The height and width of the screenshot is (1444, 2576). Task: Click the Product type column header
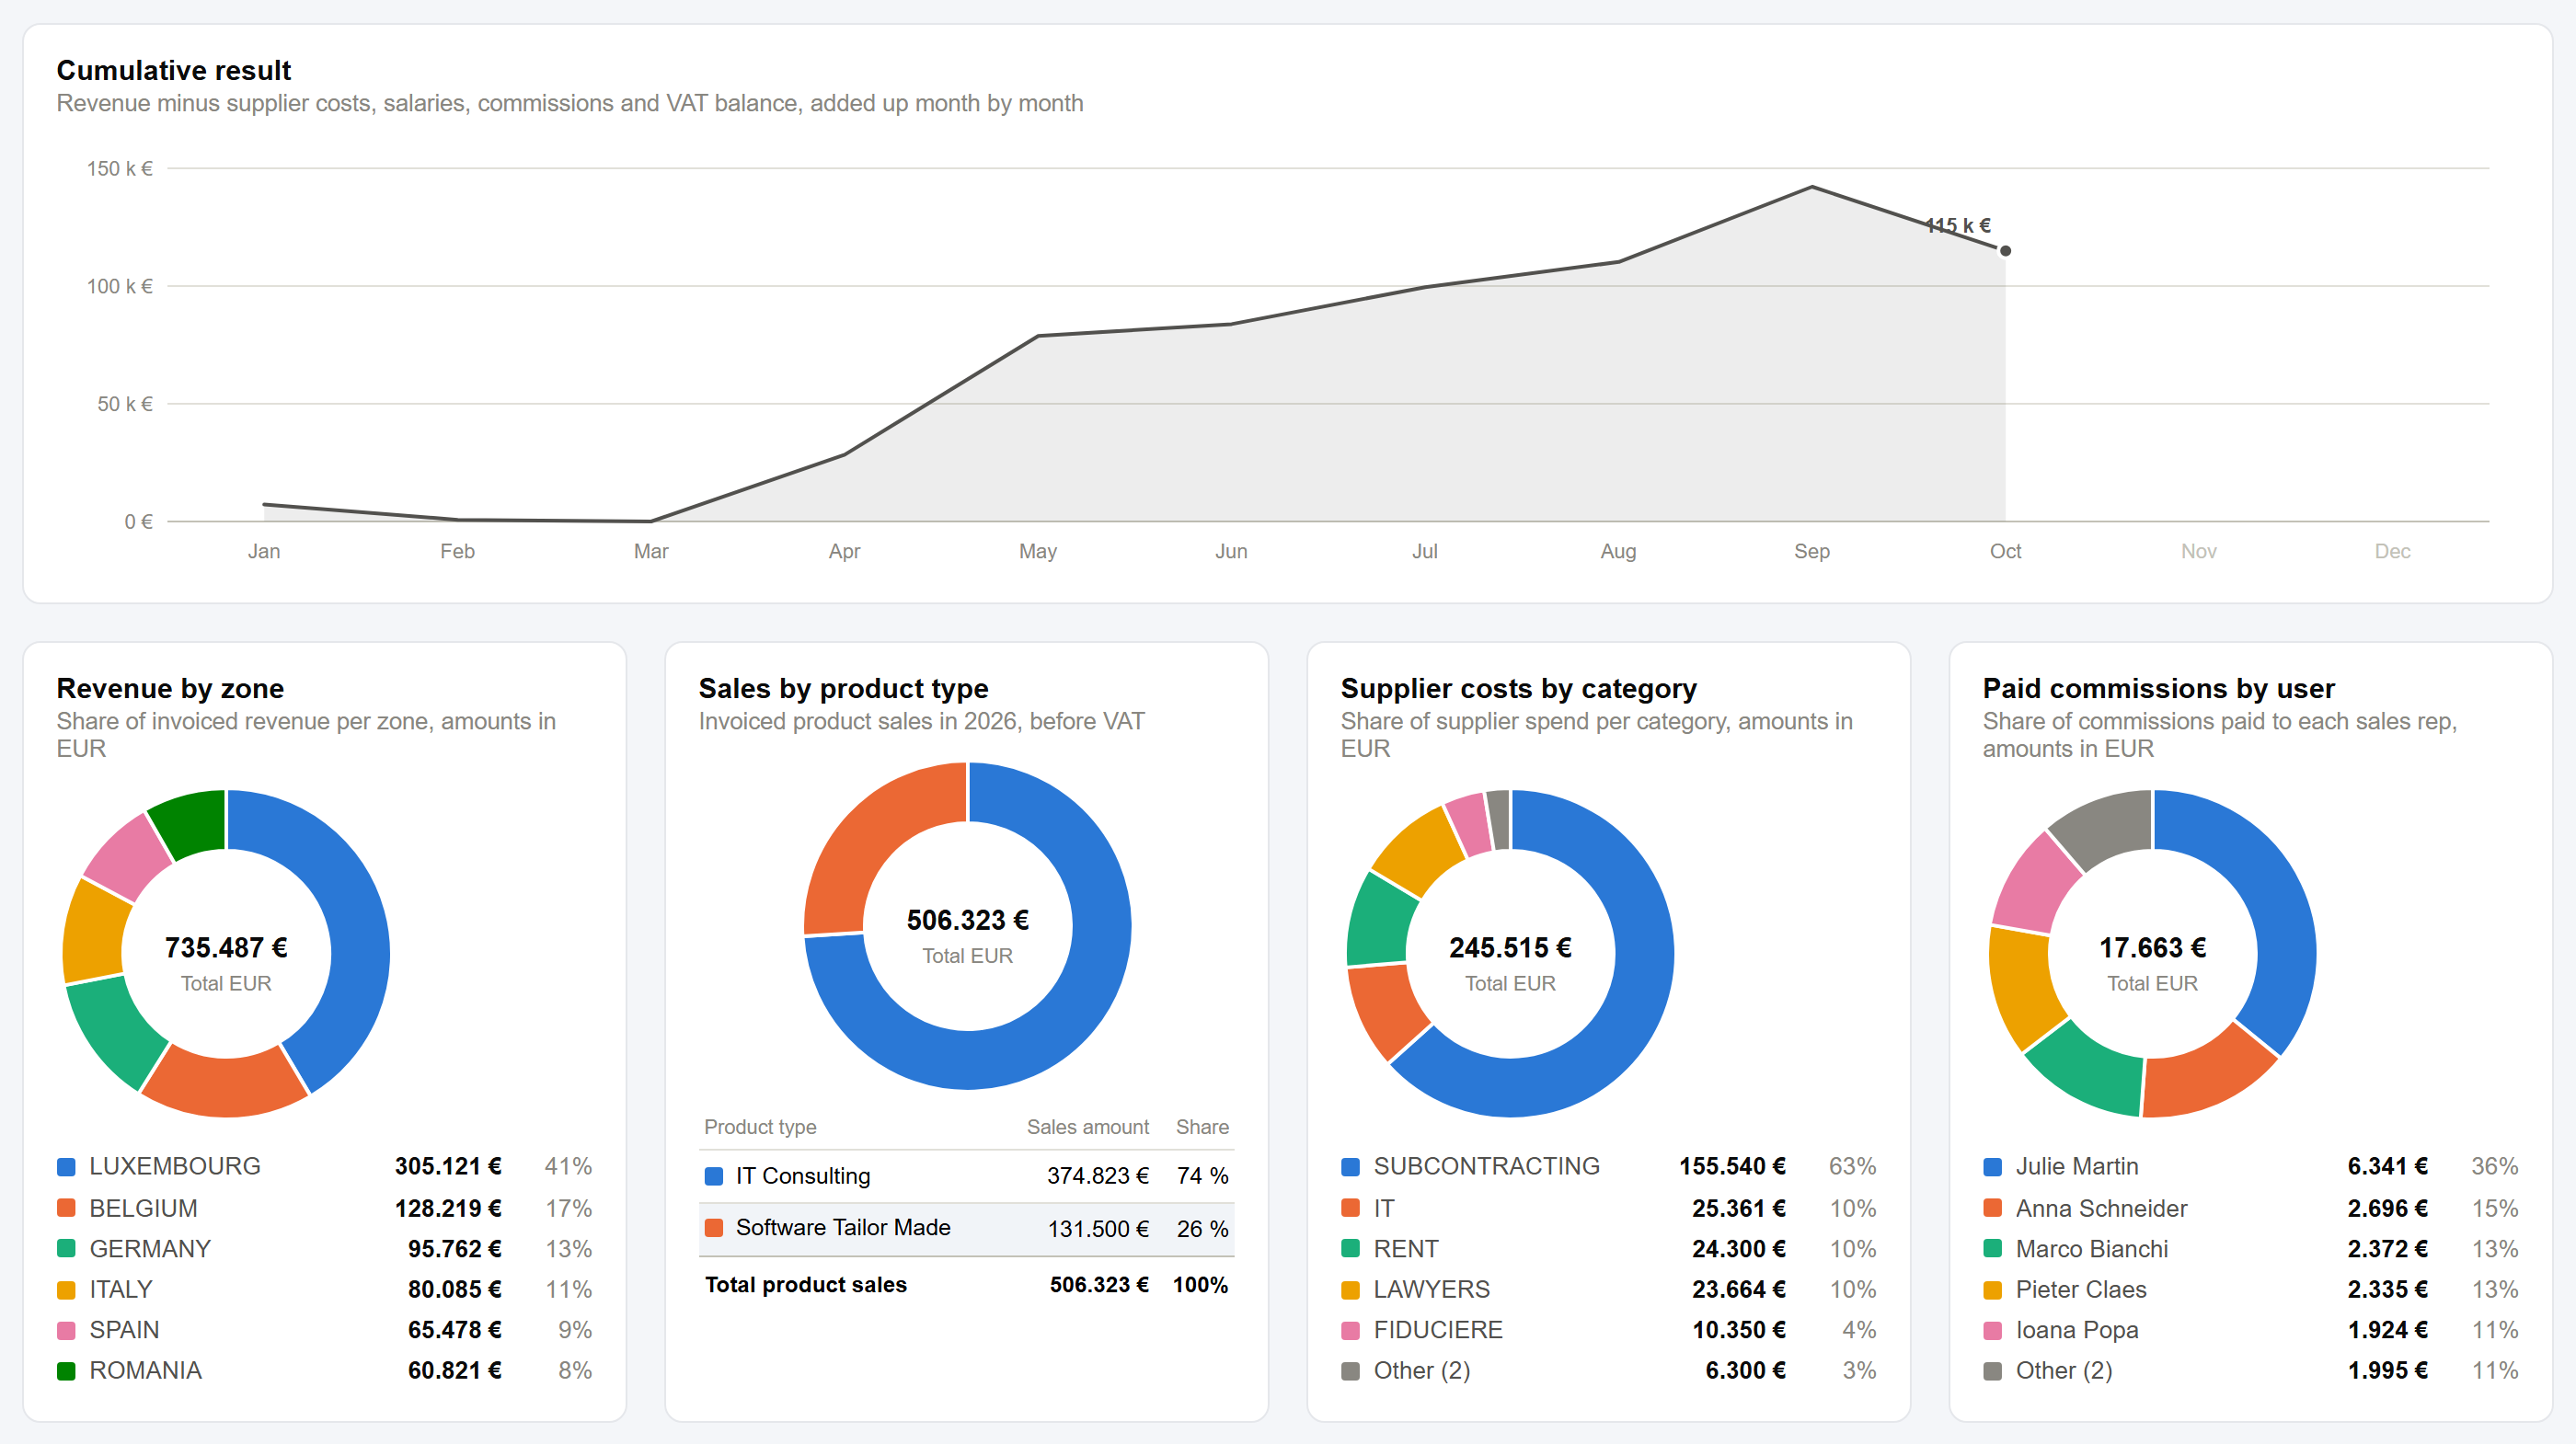[760, 1127]
